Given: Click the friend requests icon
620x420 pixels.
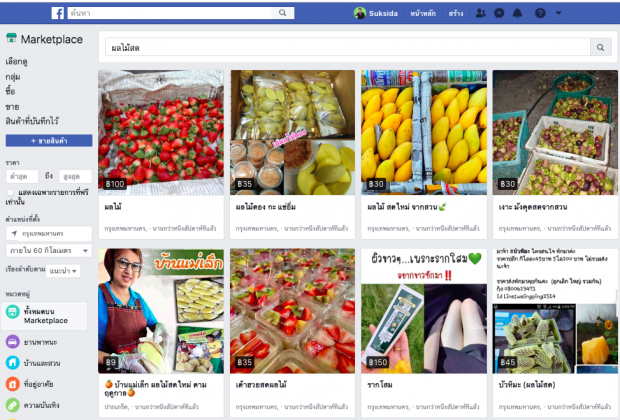Looking at the screenshot, I should click(x=480, y=13).
